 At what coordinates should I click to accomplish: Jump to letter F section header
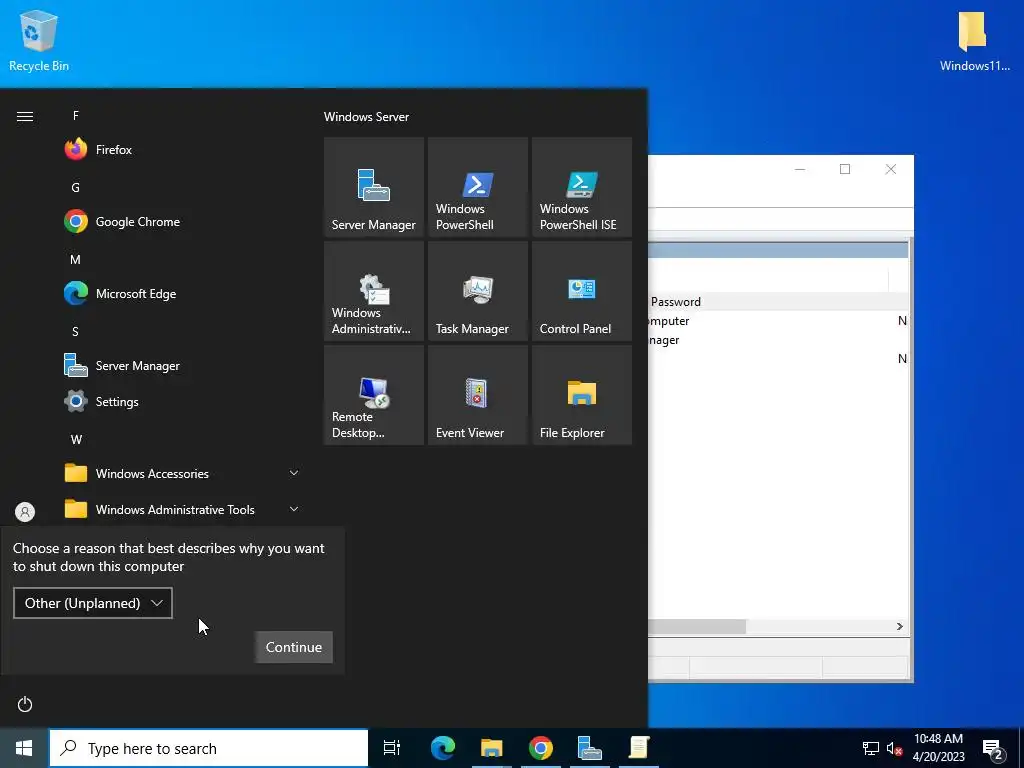coord(76,116)
